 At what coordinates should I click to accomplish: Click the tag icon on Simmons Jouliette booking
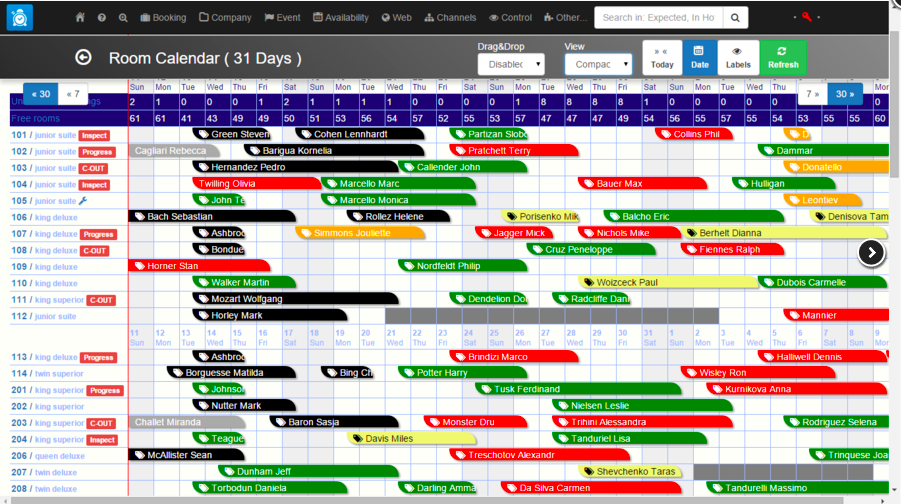tap(306, 233)
